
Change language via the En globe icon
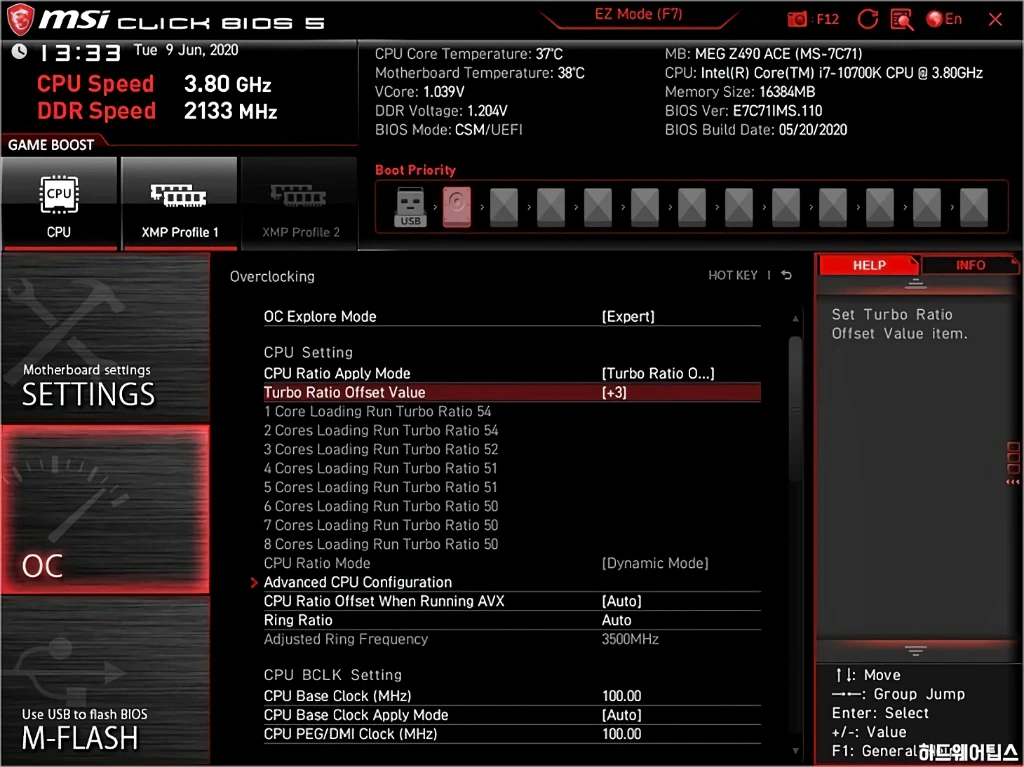coord(944,19)
